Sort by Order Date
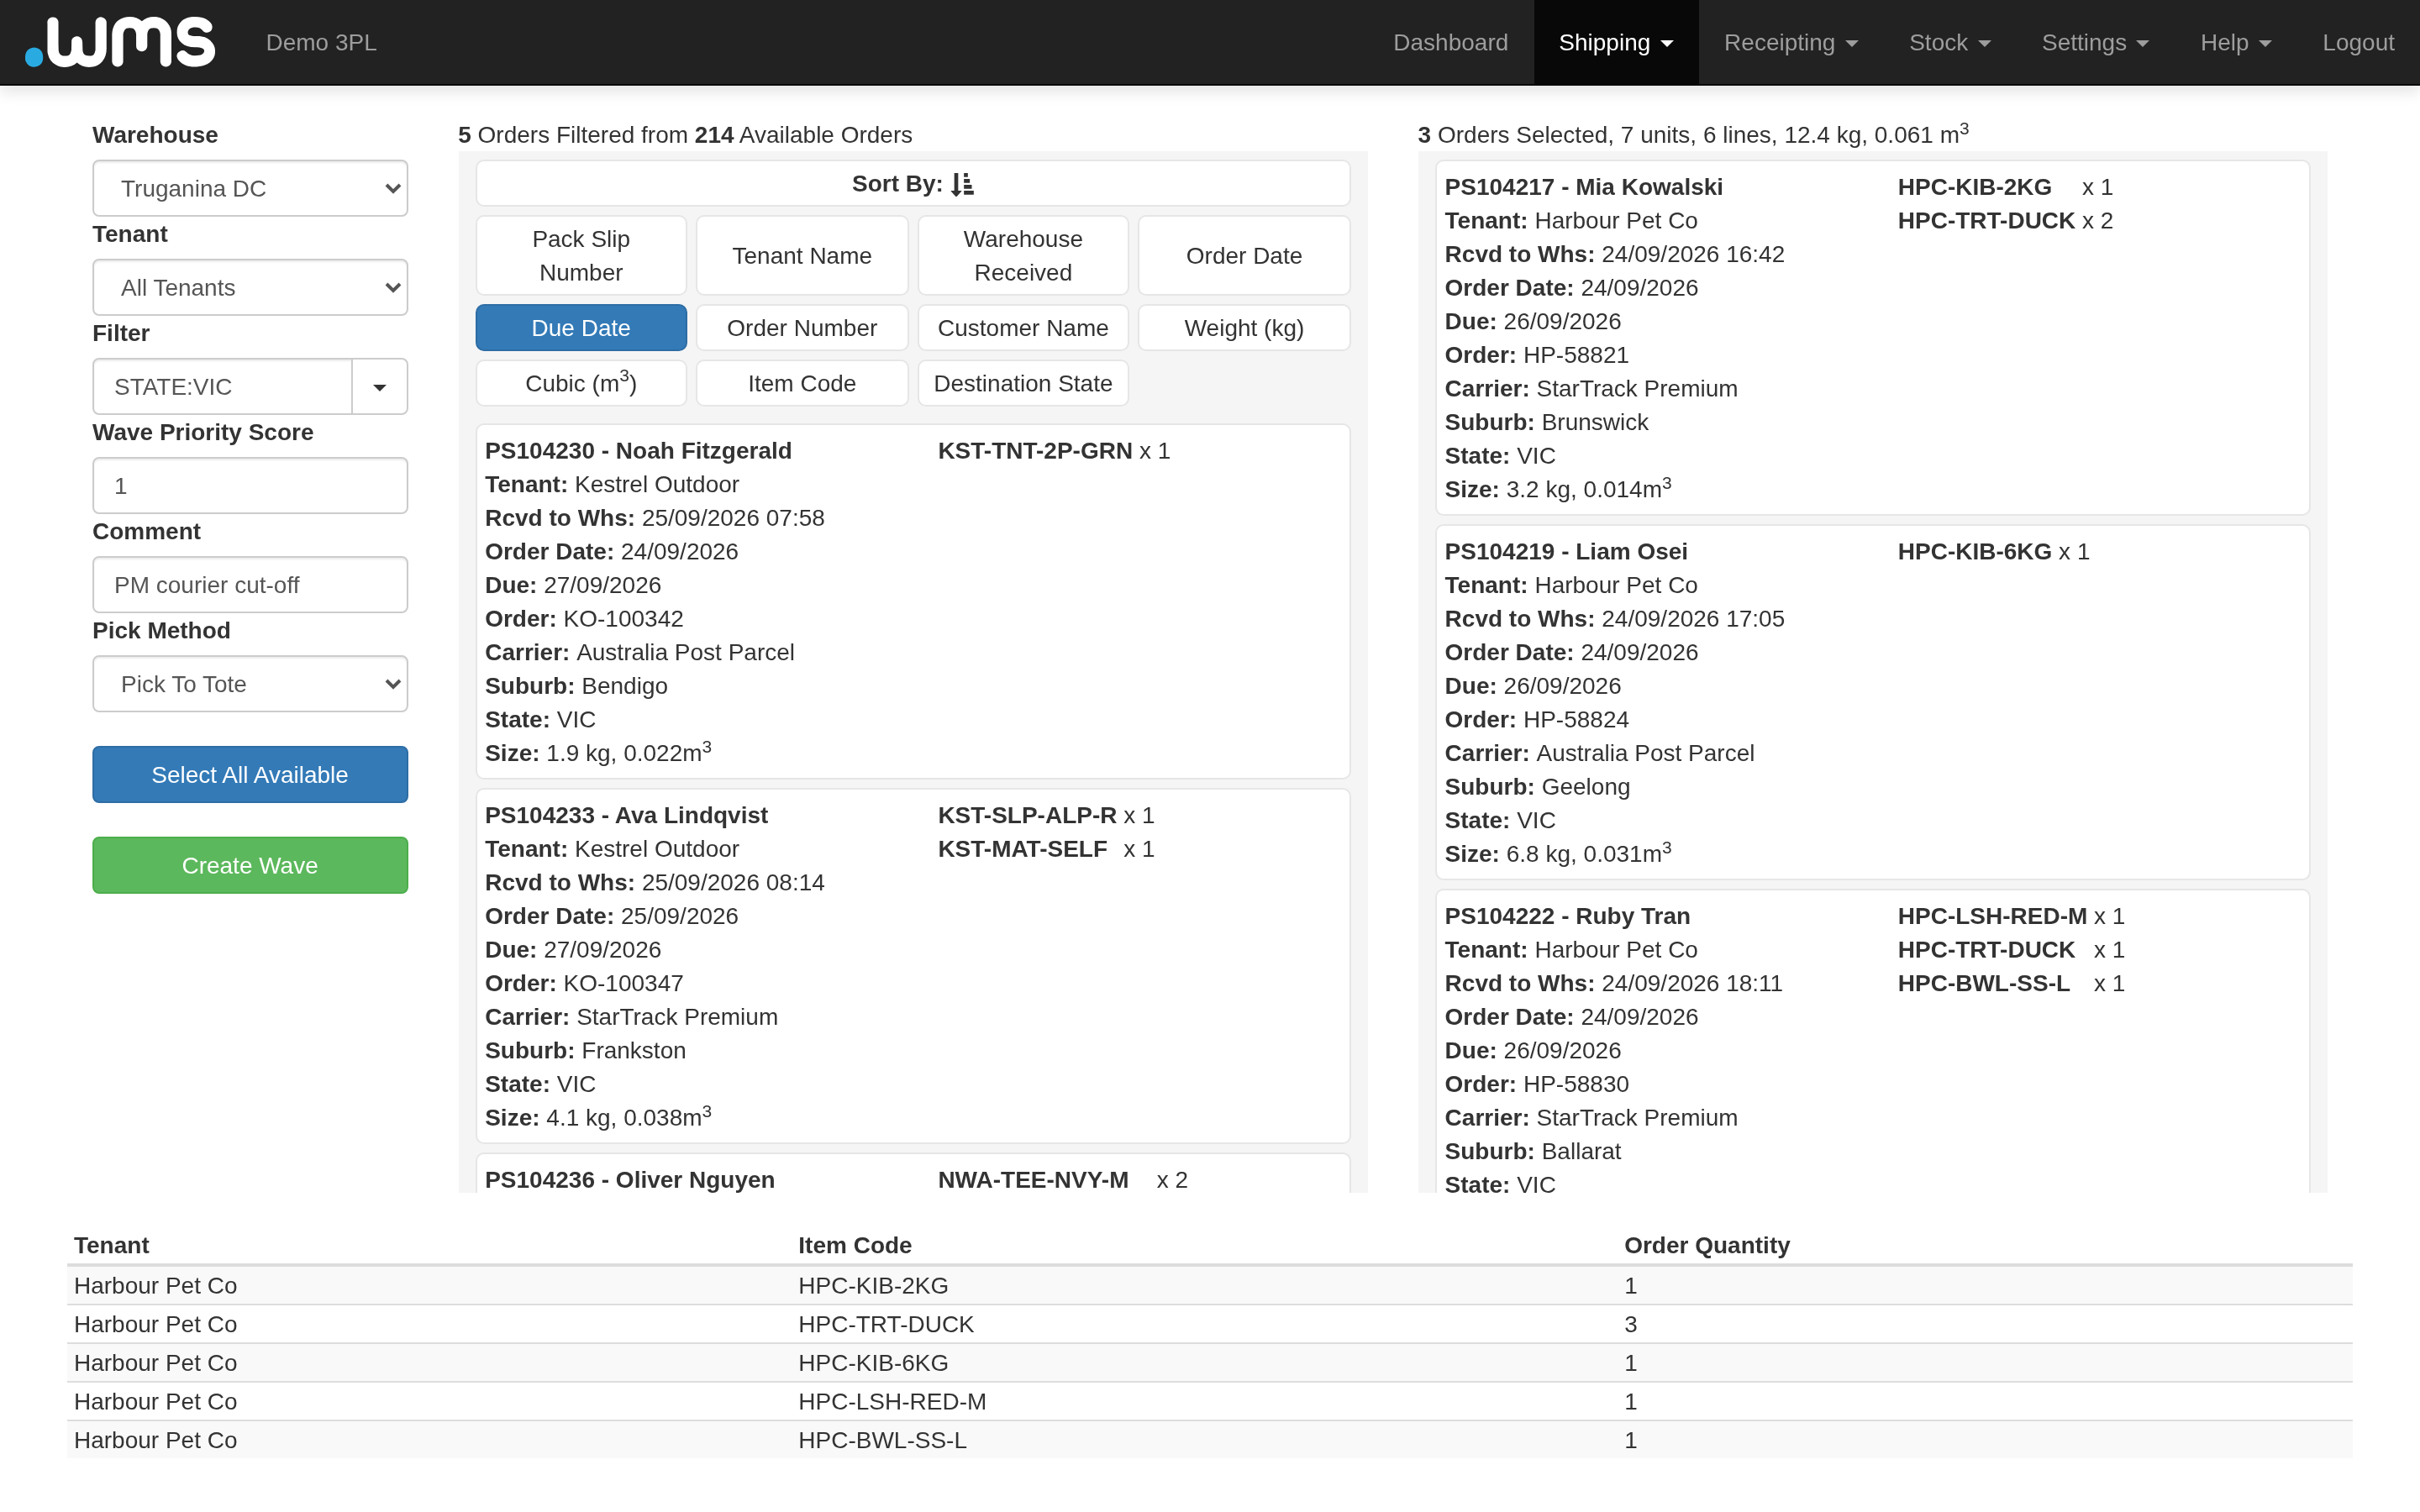The width and height of the screenshot is (2420, 1512). tap(1244, 255)
